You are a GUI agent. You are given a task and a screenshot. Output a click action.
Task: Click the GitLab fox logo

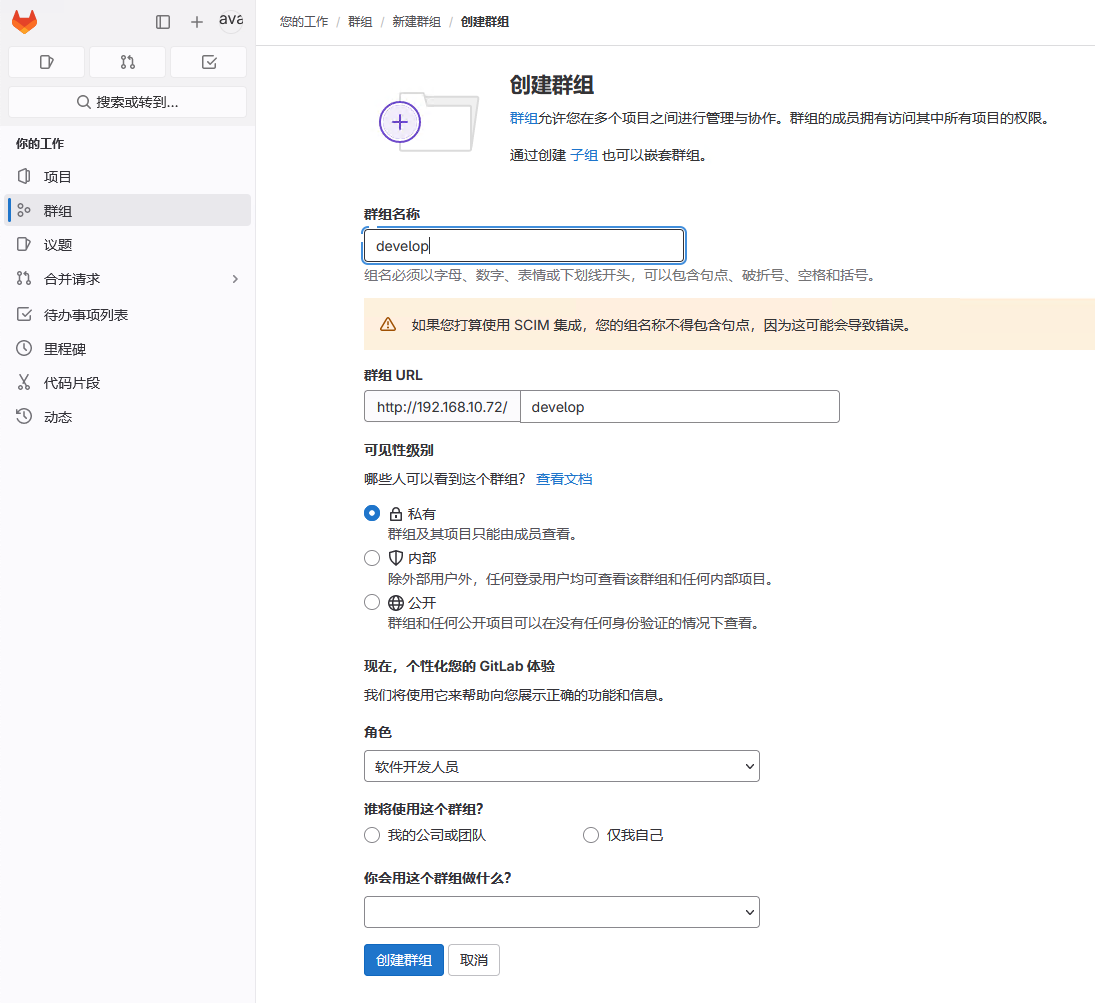(24, 22)
